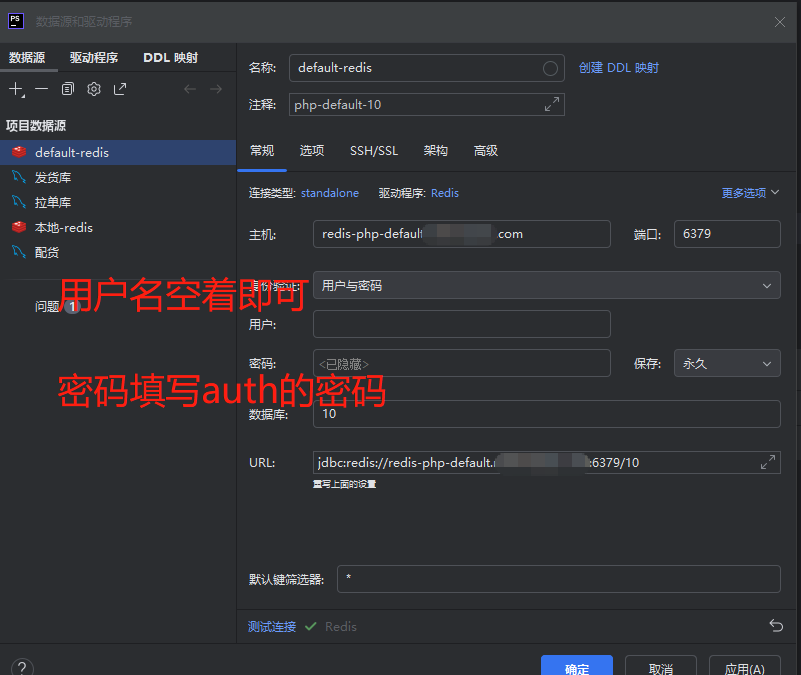The height and width of the screenshot is (675, 801).
Task: Open the 保存 永久 dropdown
Action: [727, 363]
